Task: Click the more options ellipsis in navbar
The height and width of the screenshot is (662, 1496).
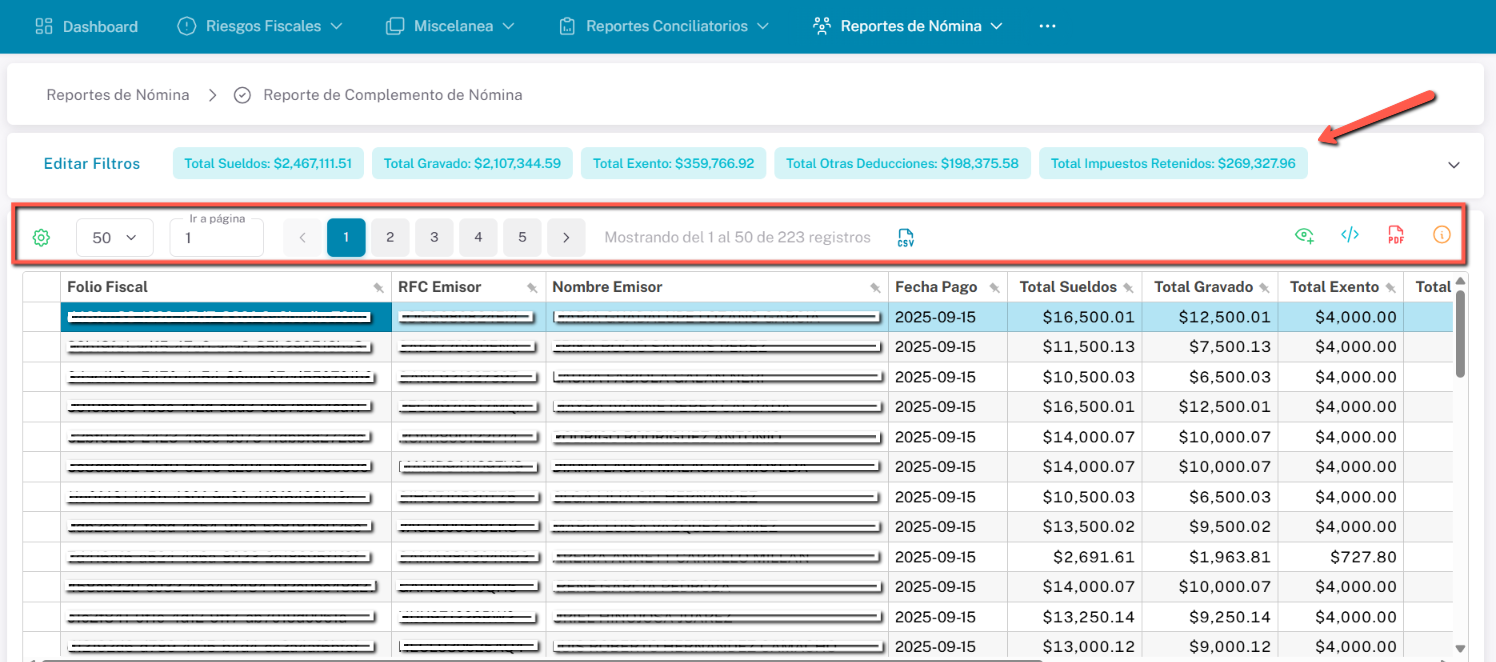Action: [1047, 26]
